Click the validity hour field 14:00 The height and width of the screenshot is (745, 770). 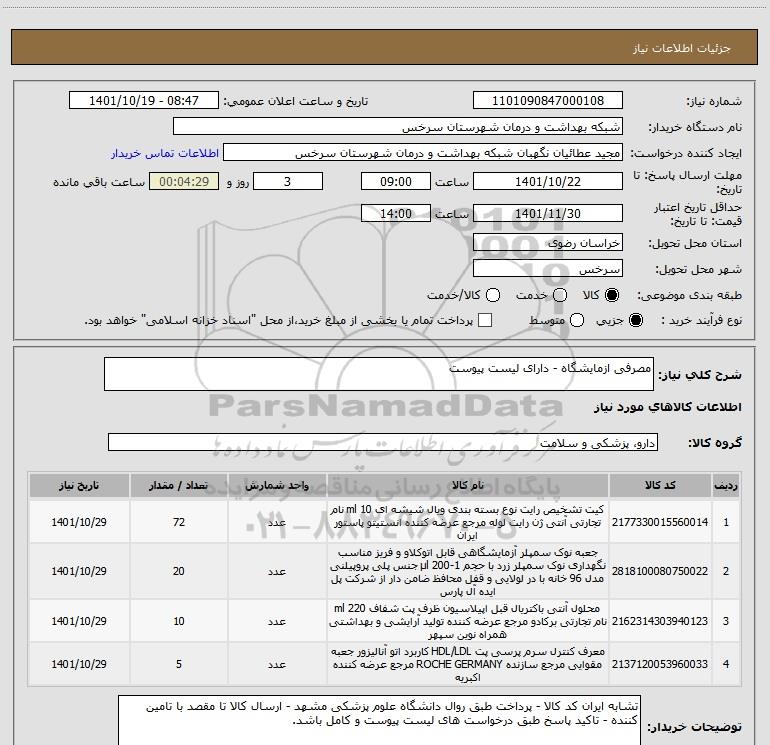396,213
